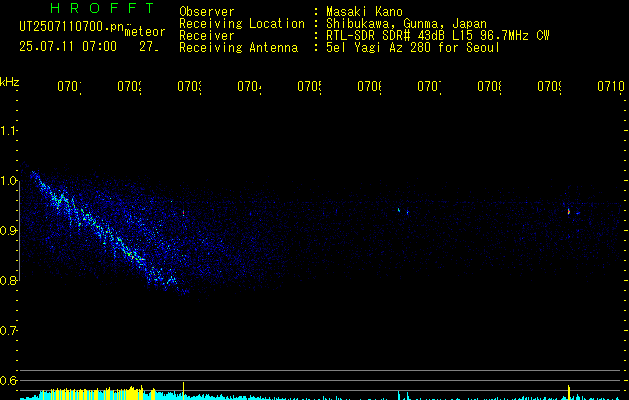Click the 0.6 kHz axis tick label

tap(8, 380)
